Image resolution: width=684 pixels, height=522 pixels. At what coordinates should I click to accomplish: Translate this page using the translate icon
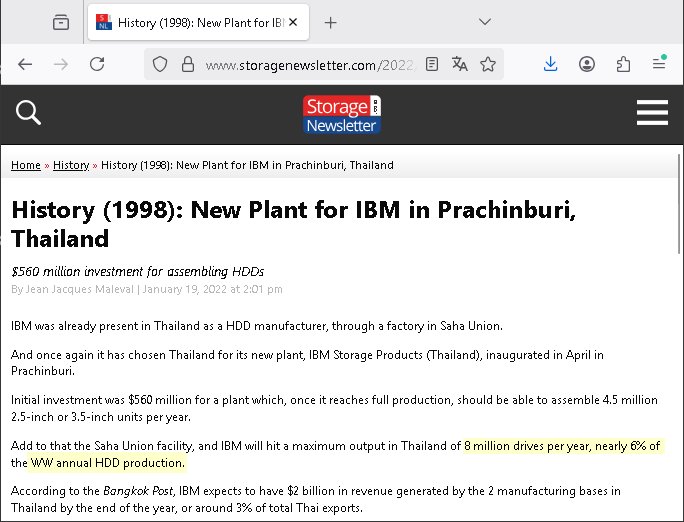pos(460,64)
